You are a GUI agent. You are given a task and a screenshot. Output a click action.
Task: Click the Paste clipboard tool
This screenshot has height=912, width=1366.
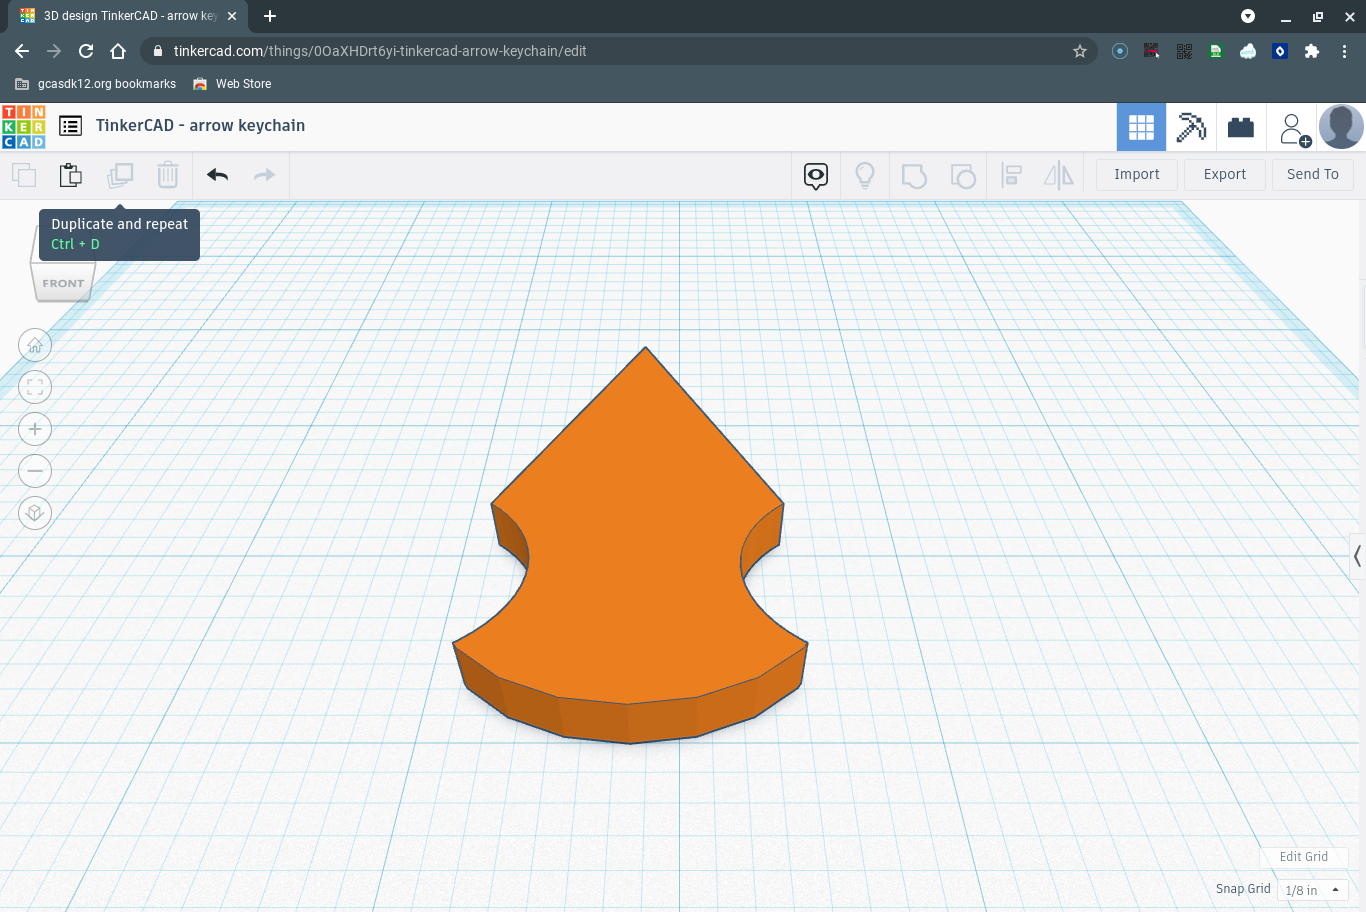(70, 175)
